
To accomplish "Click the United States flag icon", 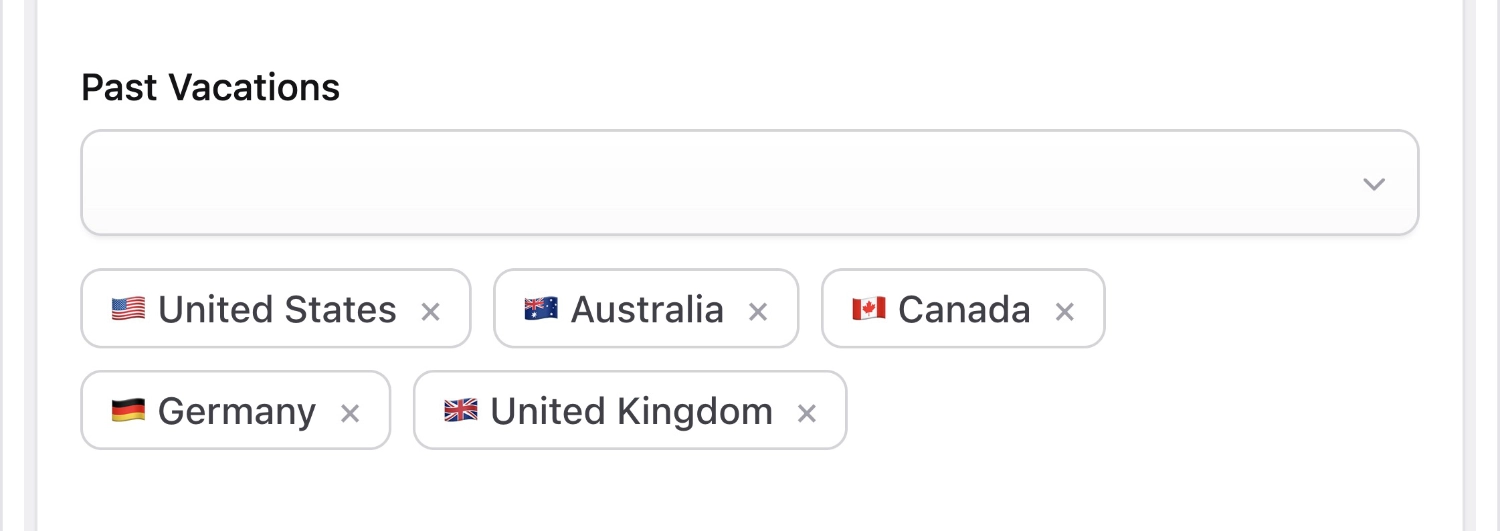I will click(128, 309).
